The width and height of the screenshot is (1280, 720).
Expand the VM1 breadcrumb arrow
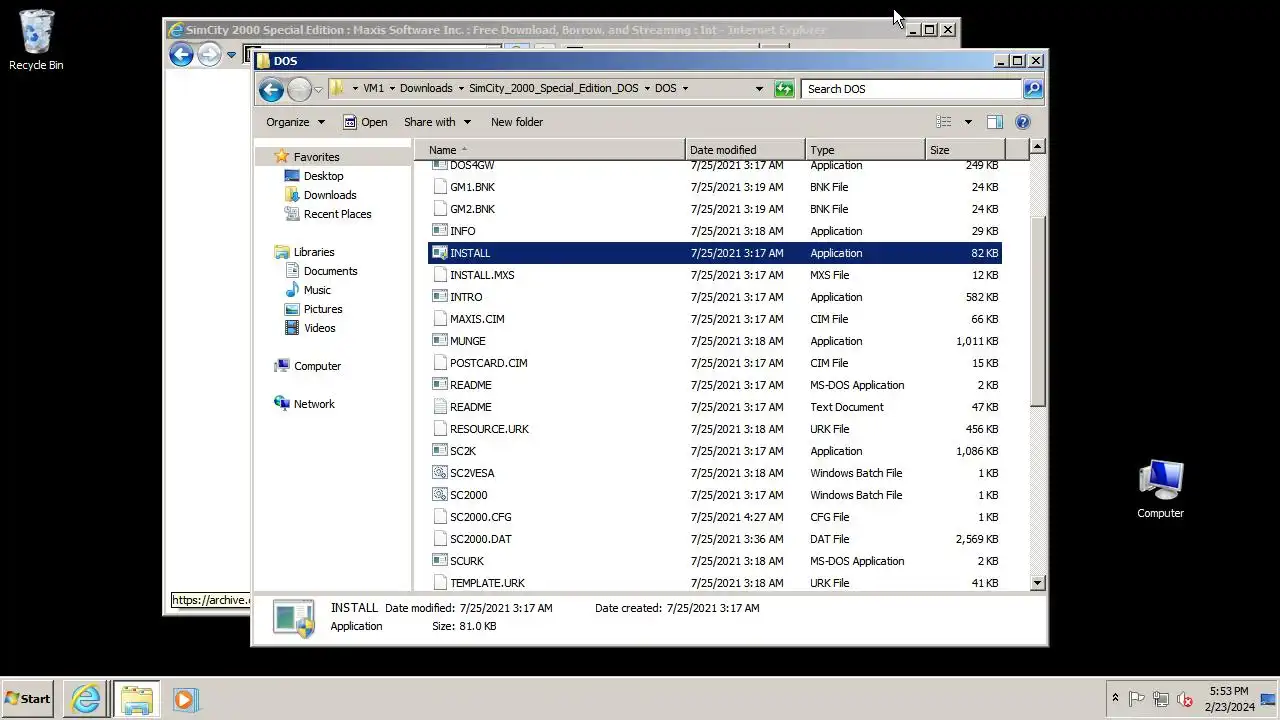click(392, 89)
